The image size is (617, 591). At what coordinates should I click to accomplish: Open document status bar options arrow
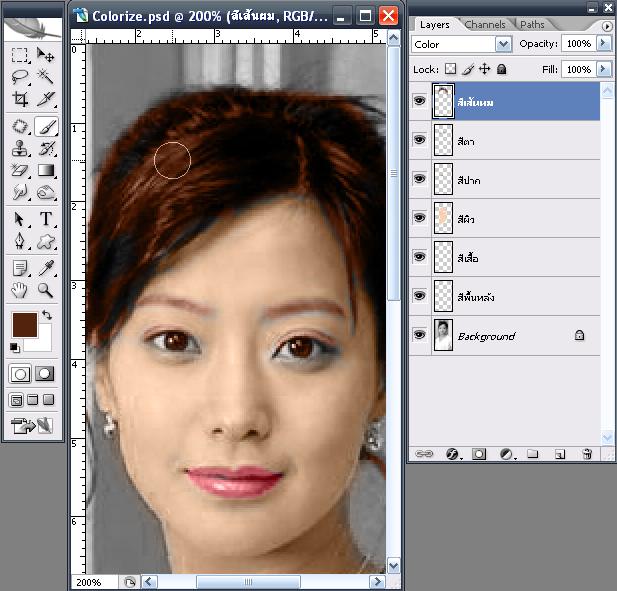tap(129, 582)
